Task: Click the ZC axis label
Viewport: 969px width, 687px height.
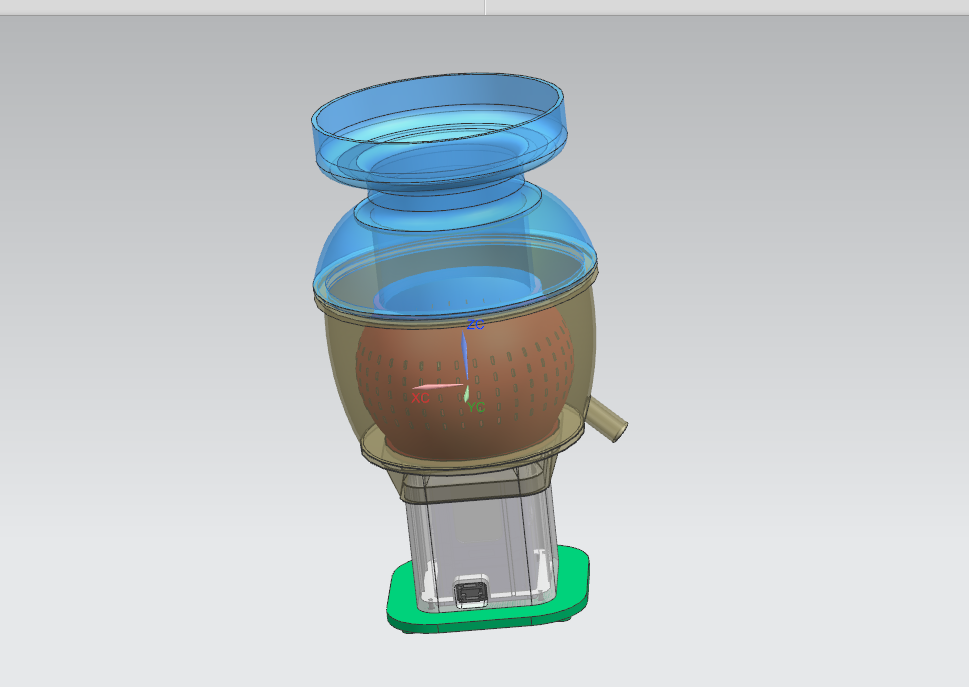Action: coord(475,324)
